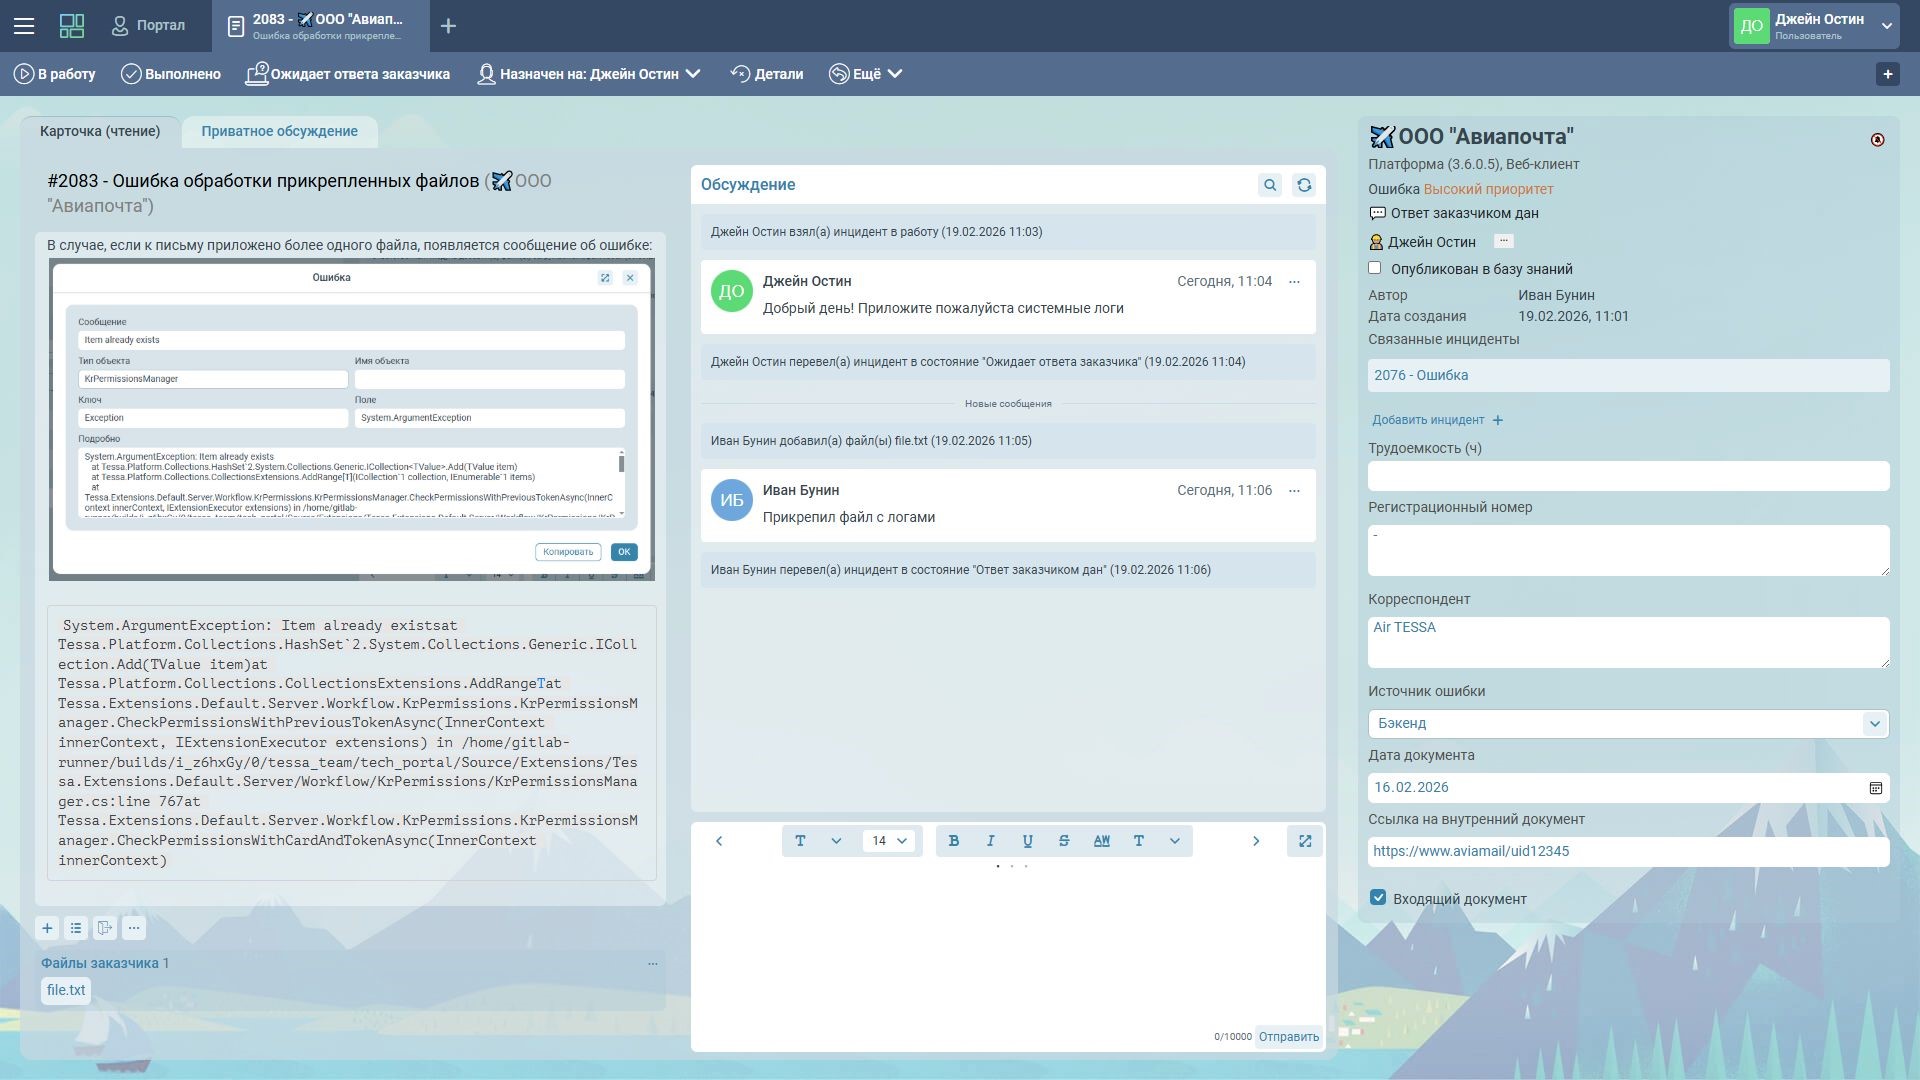The width and height of the screenshot is (1920, 1080).
Task: Open the Портал tab
Action: [148, 26]
